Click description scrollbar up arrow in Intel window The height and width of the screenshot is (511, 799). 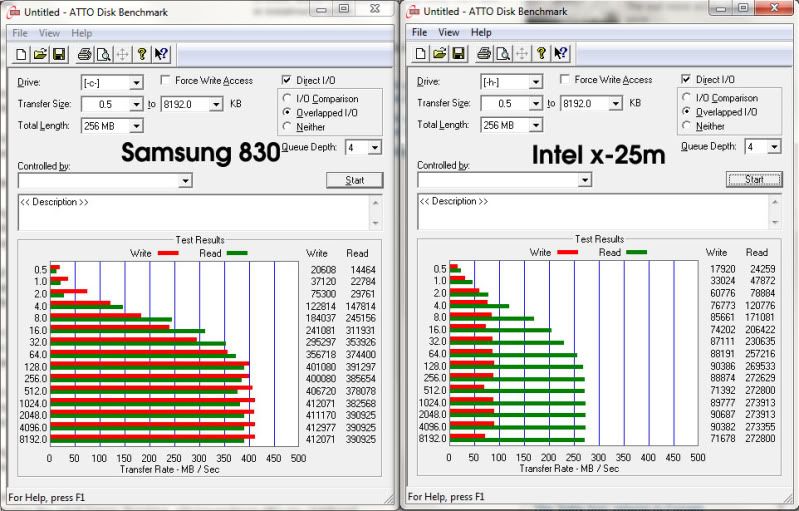(775, 202)
